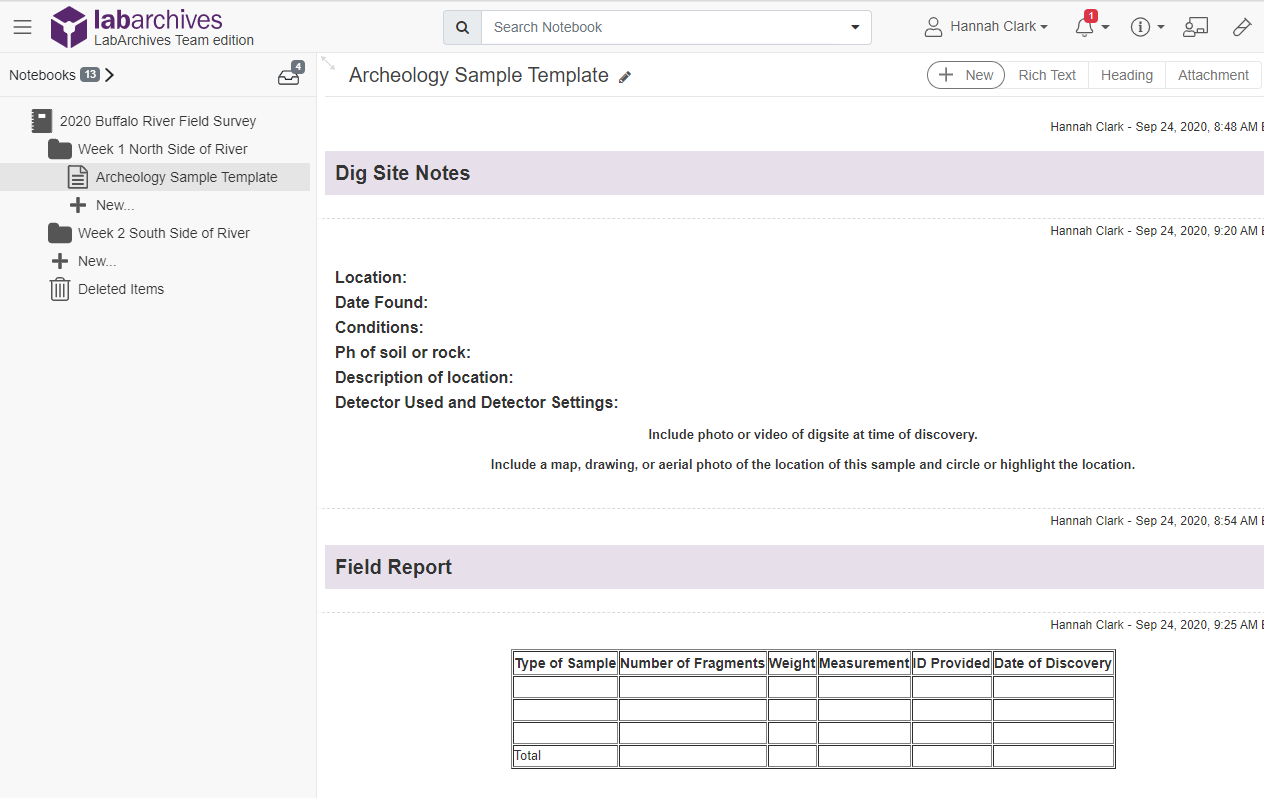Click the inbox tray icon
Viewport: 1264px width, 798px height.
click(x=289, y=76)
